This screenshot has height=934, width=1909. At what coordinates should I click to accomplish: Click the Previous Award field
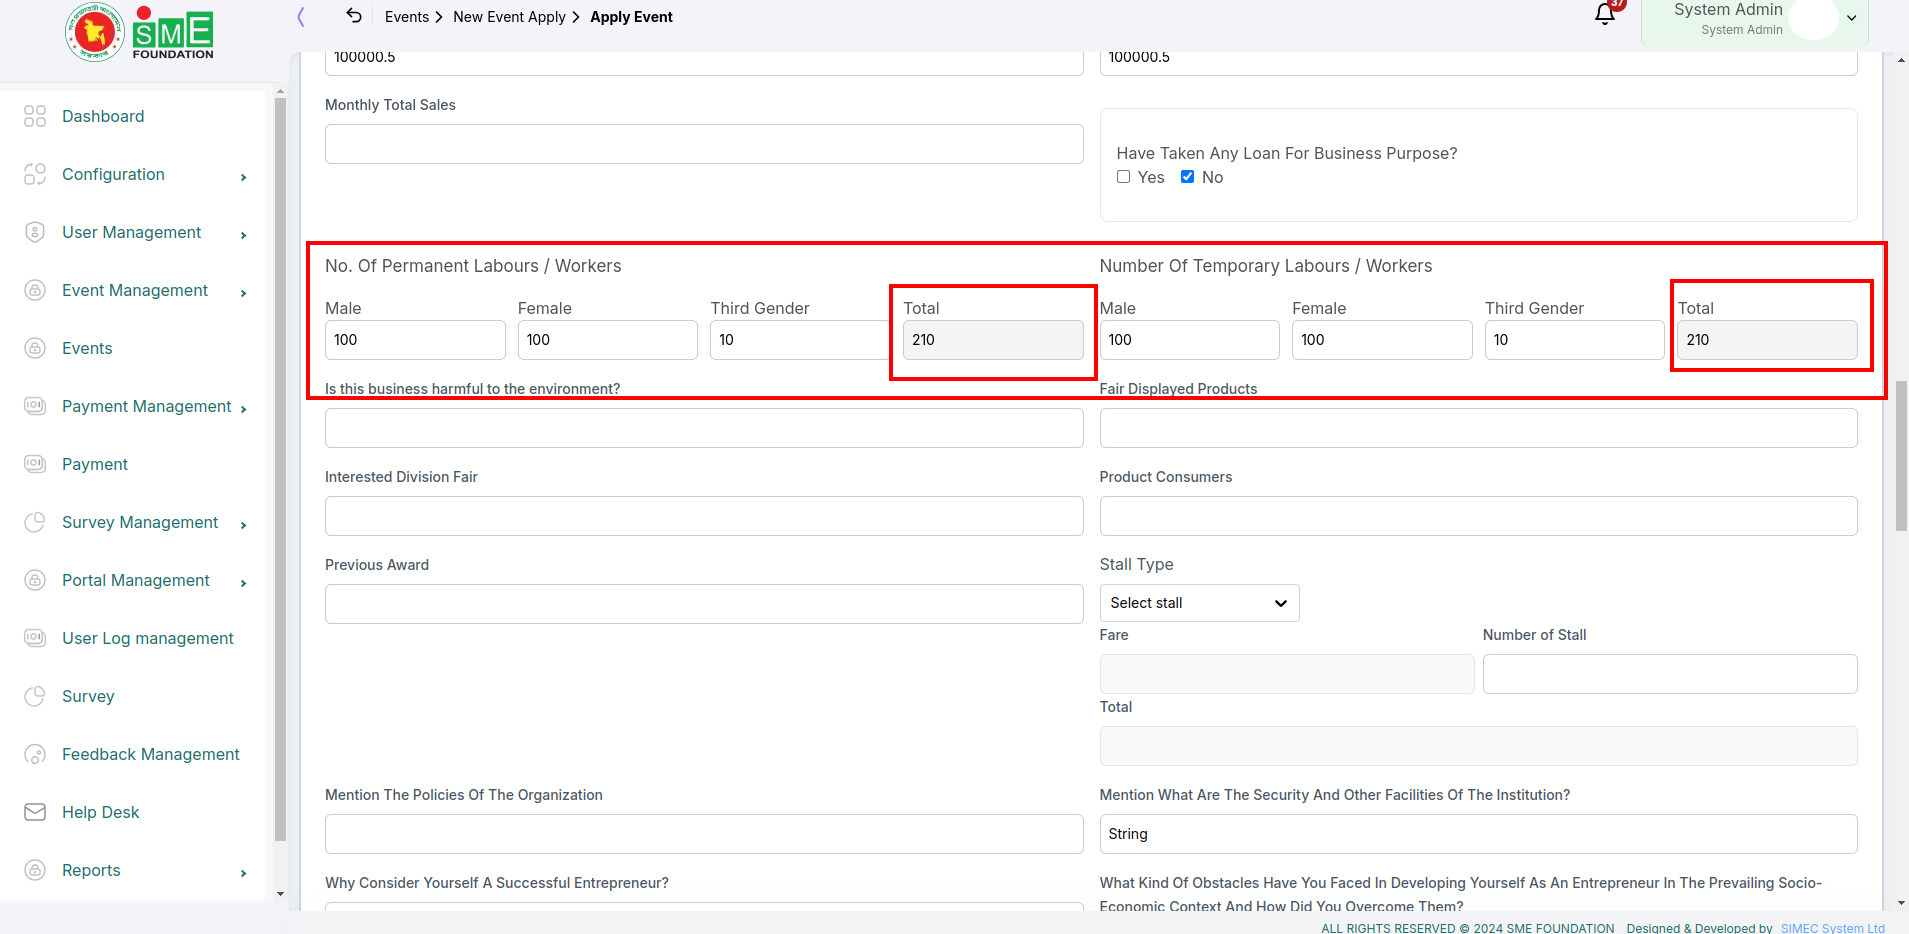pyautogui.click(x=704, y=604)
